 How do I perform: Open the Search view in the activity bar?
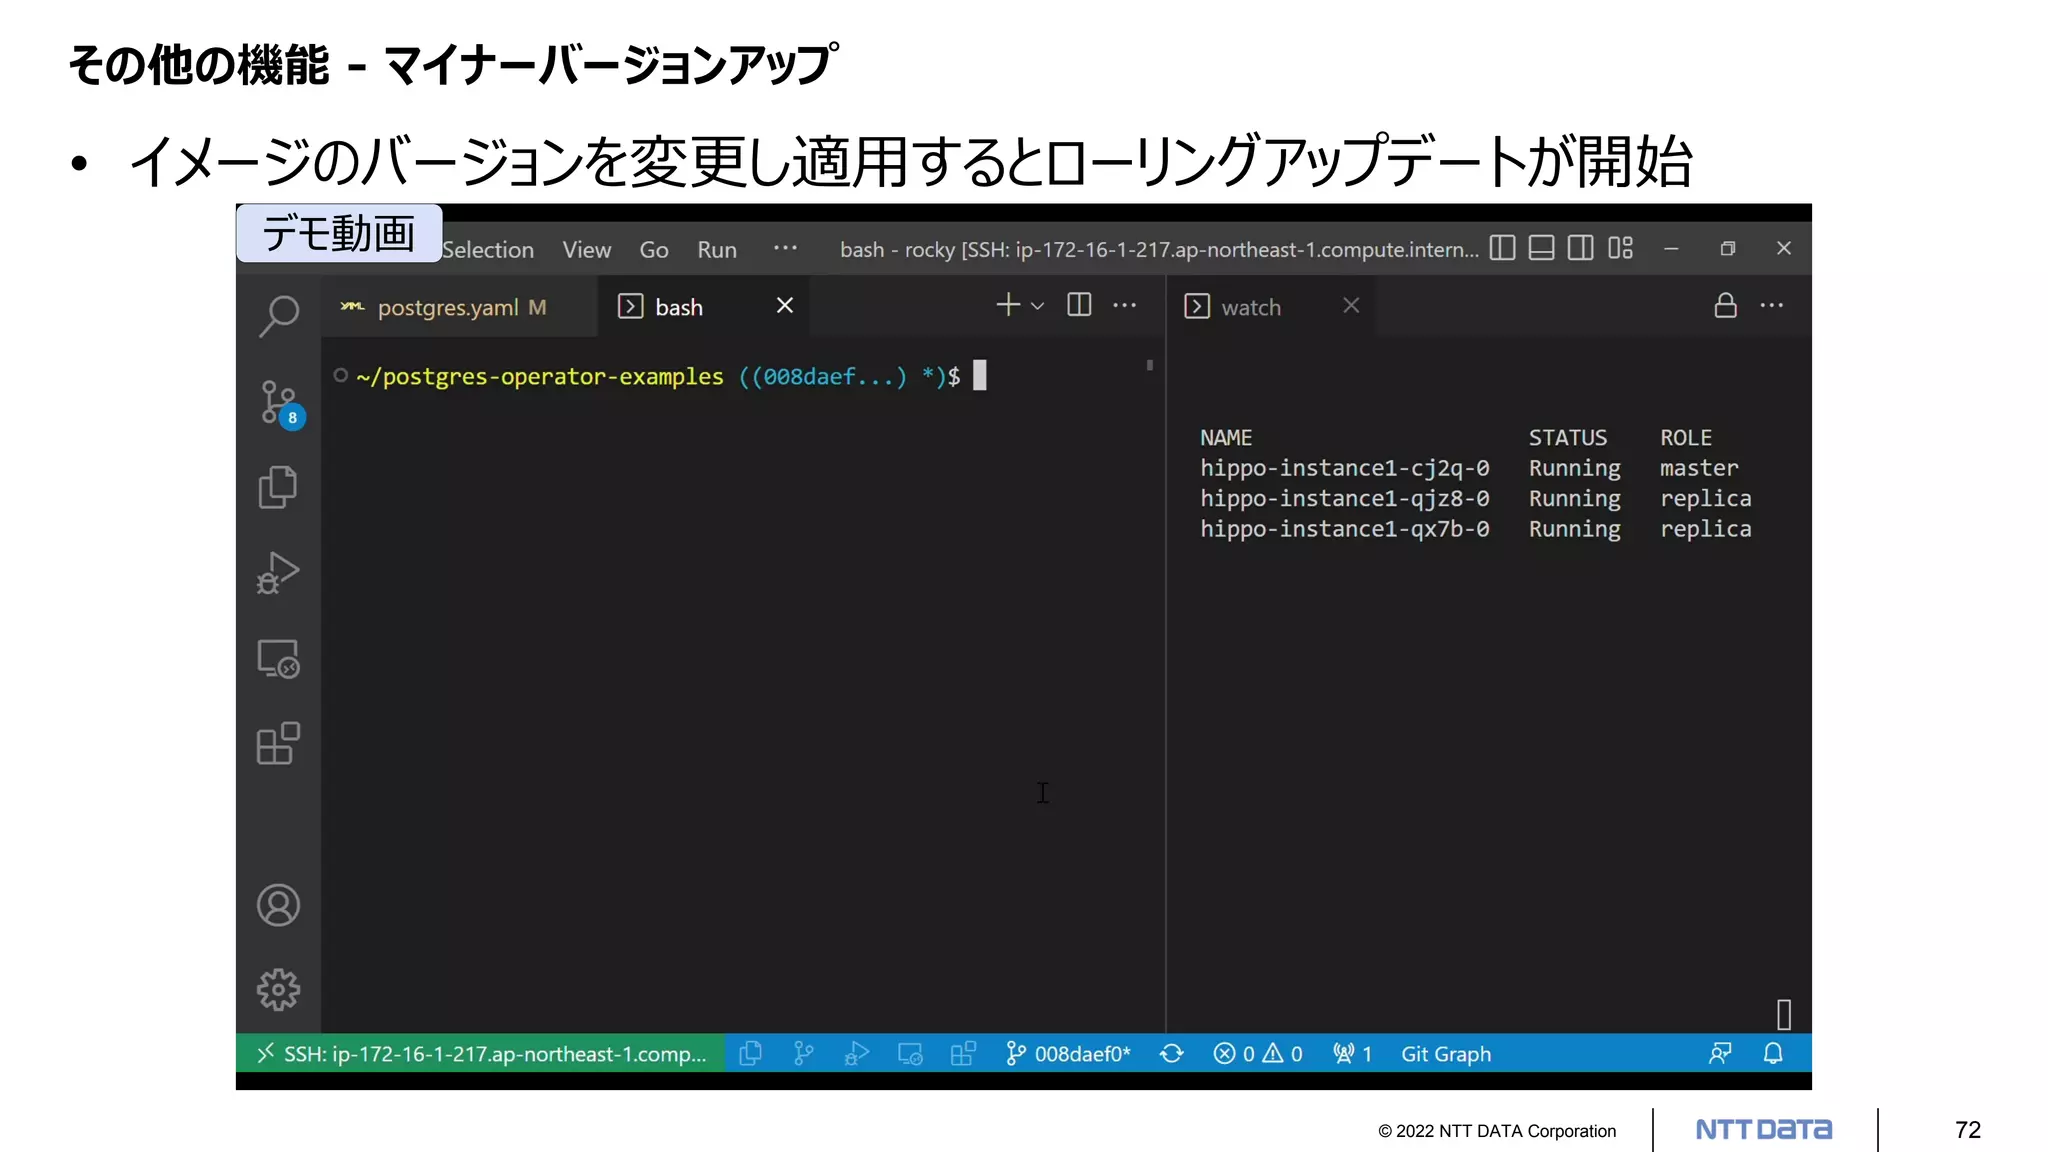tap(279, 316)
